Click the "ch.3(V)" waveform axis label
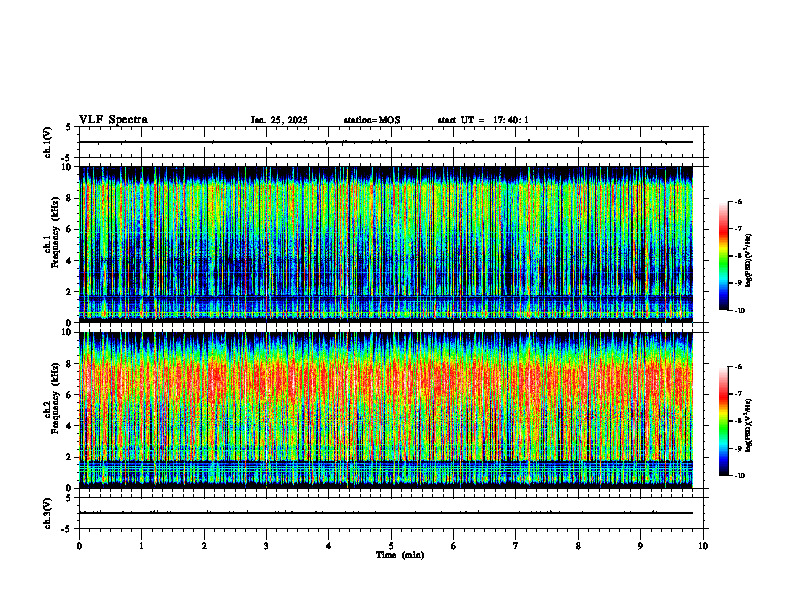 48,513
